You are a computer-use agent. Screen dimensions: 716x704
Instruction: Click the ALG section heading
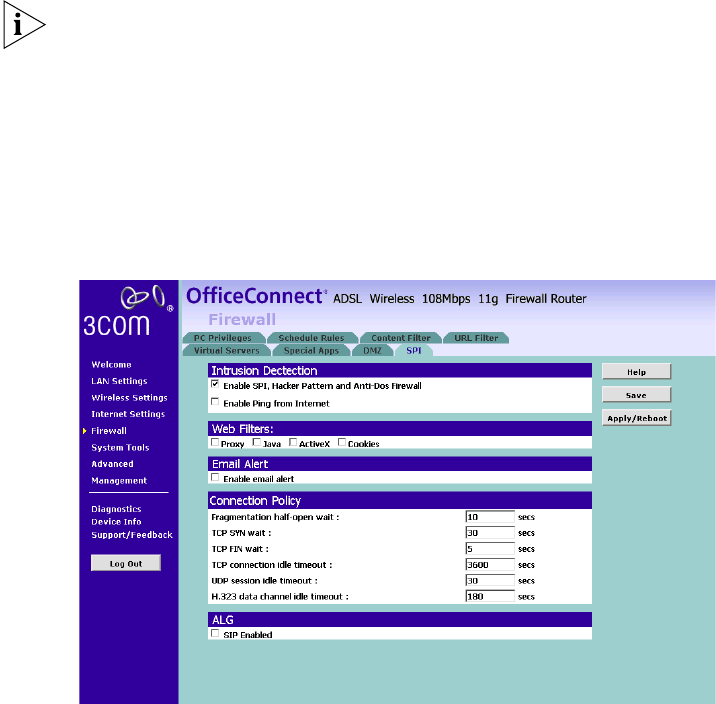[400, 620]
